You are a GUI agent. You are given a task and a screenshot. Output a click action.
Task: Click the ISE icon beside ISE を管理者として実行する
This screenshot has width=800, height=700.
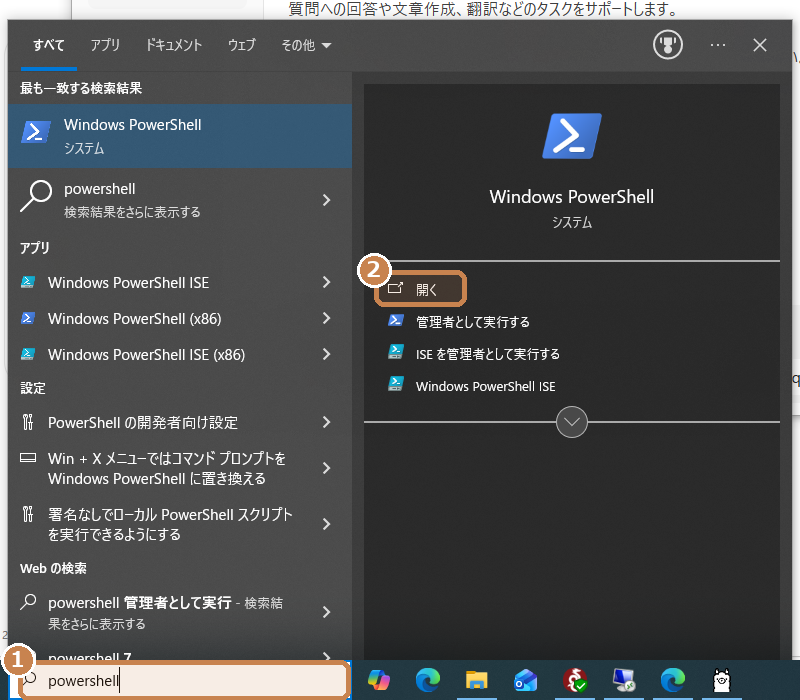pos(396,352)
